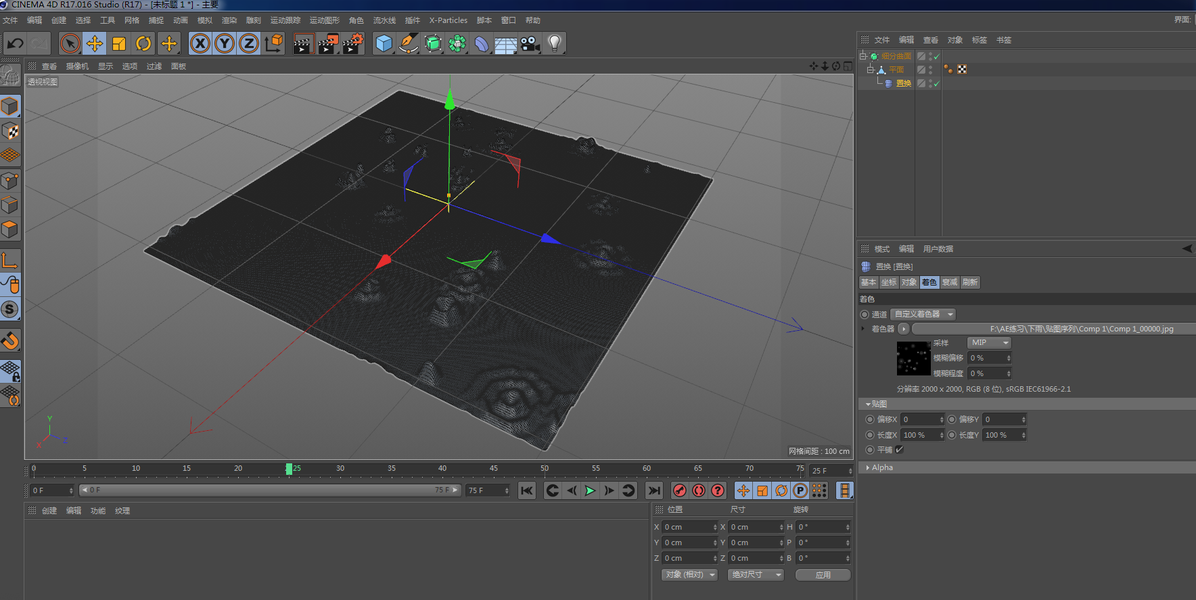Screen dimensions: 1196x600
Task: Add a Floor environment object
Action: tap(506, 43)
